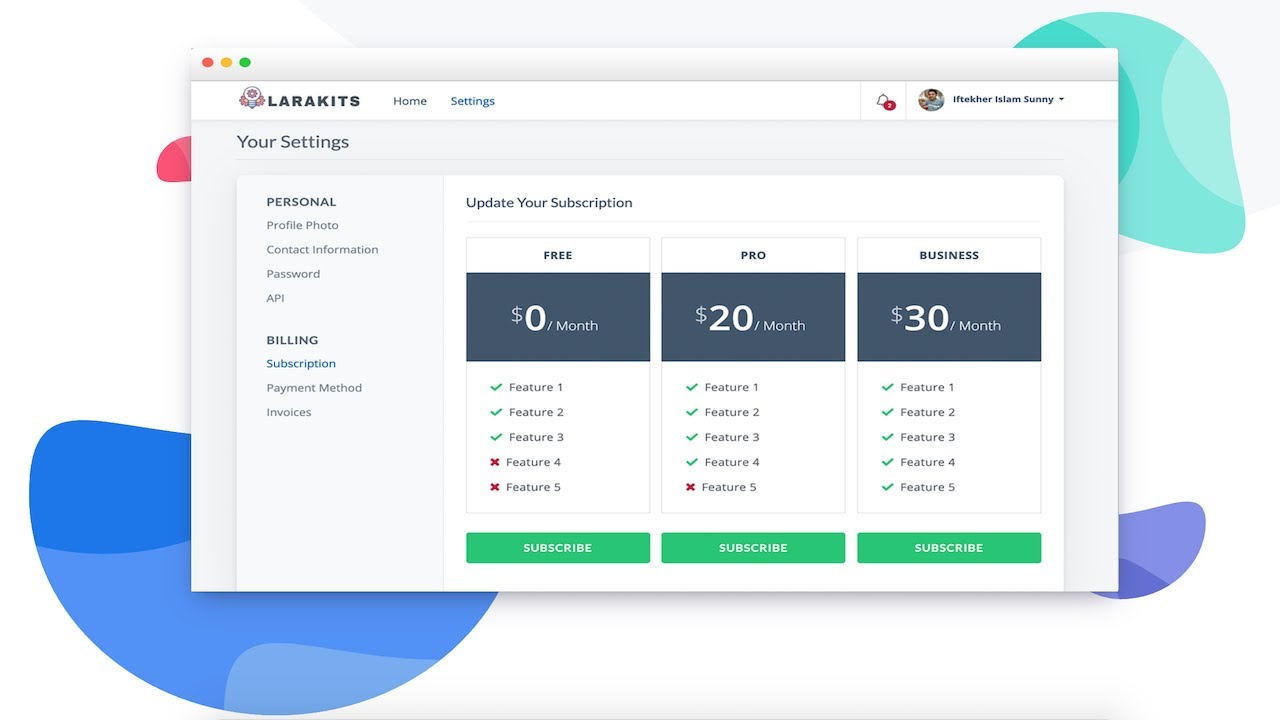Viewport: 1280px width, 720px height.
Task: Open the Password settings section
Action: (293, 274)
